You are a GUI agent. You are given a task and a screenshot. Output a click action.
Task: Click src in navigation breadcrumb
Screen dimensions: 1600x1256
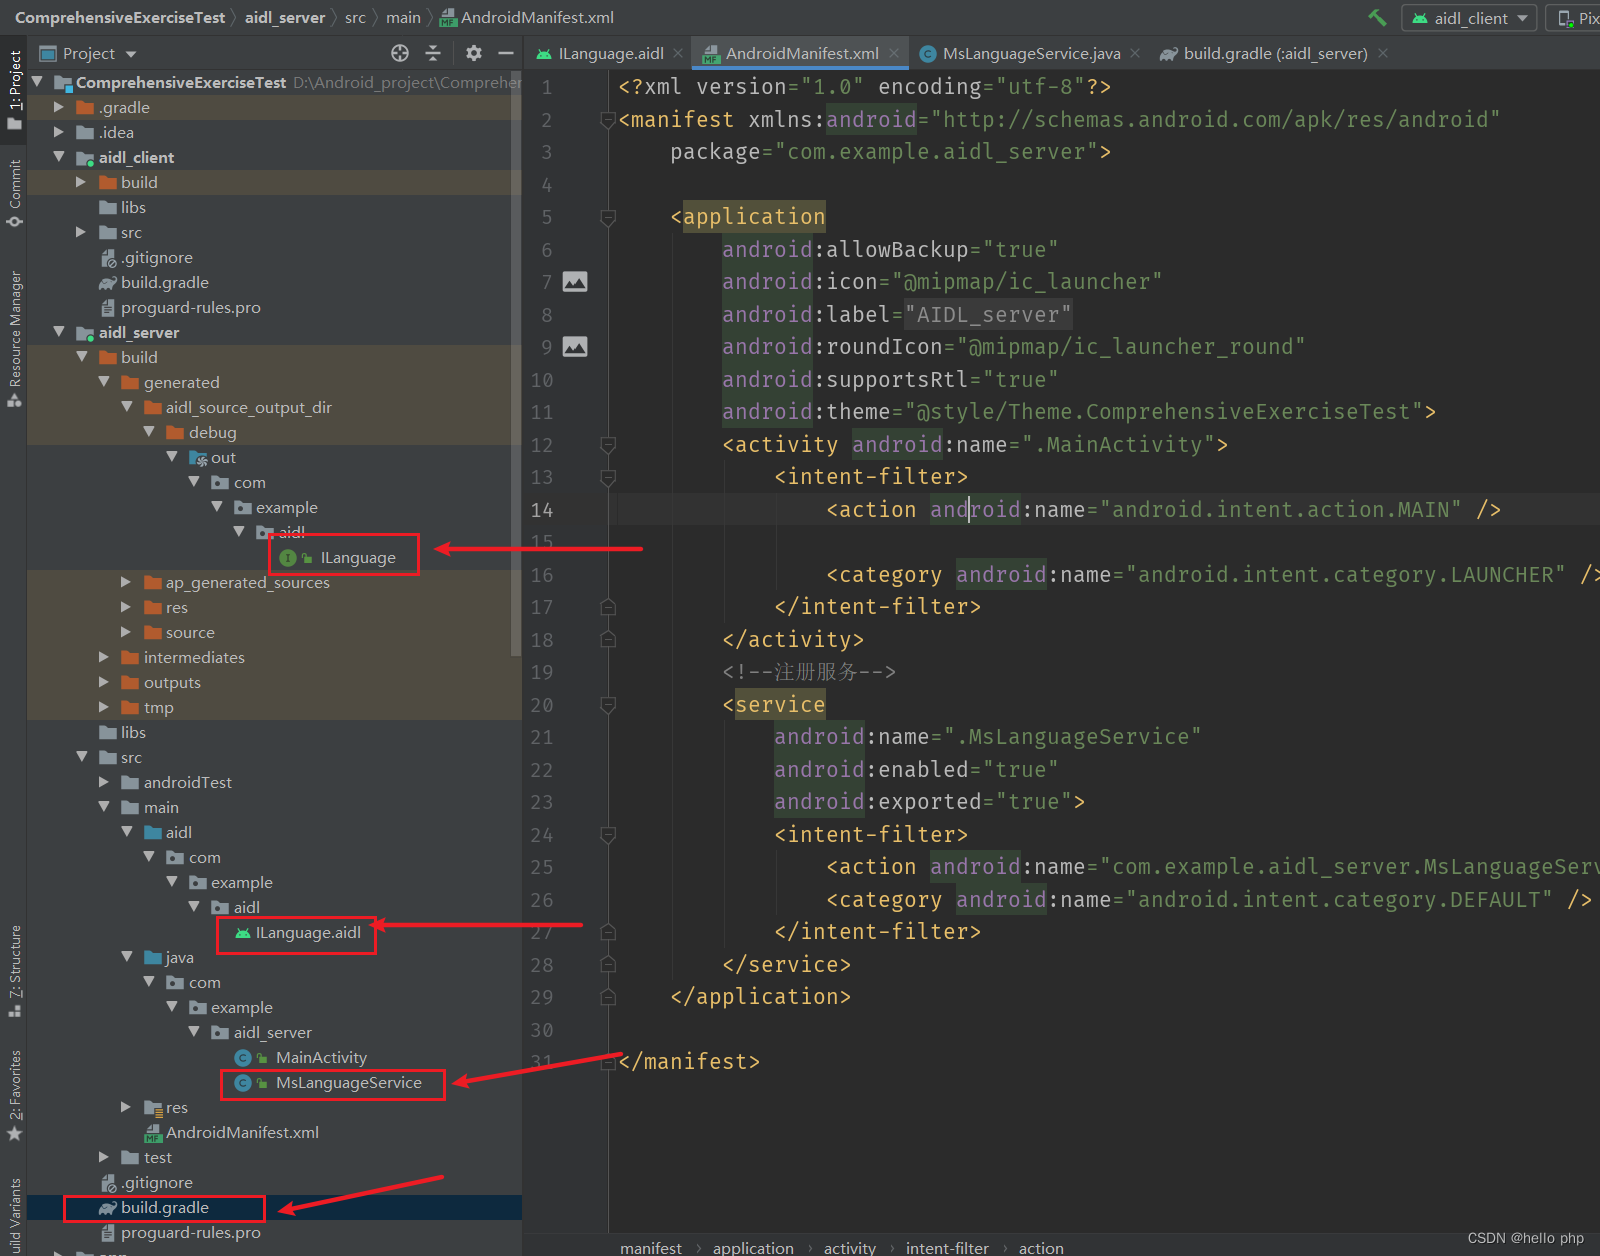tap(355, 18)
